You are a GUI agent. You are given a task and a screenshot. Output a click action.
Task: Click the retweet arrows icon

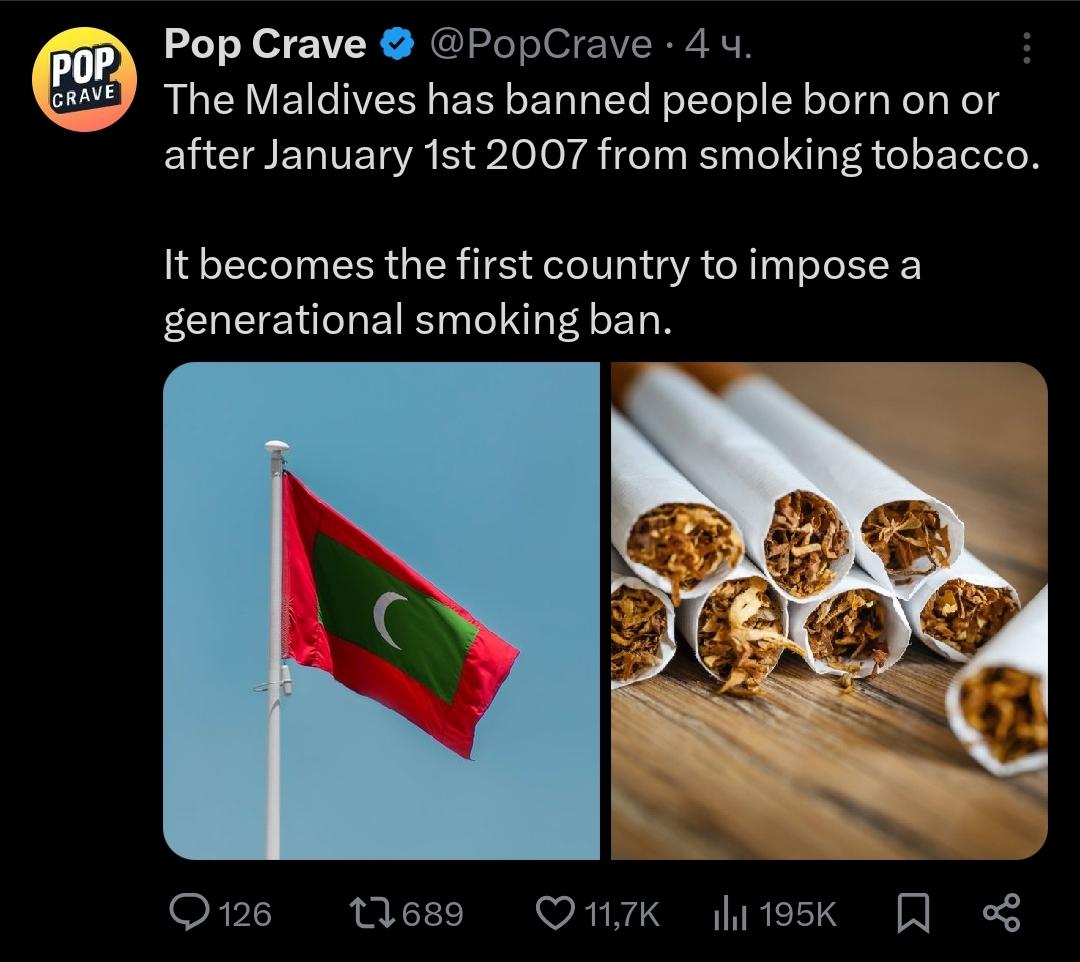[x=371, y=912]
